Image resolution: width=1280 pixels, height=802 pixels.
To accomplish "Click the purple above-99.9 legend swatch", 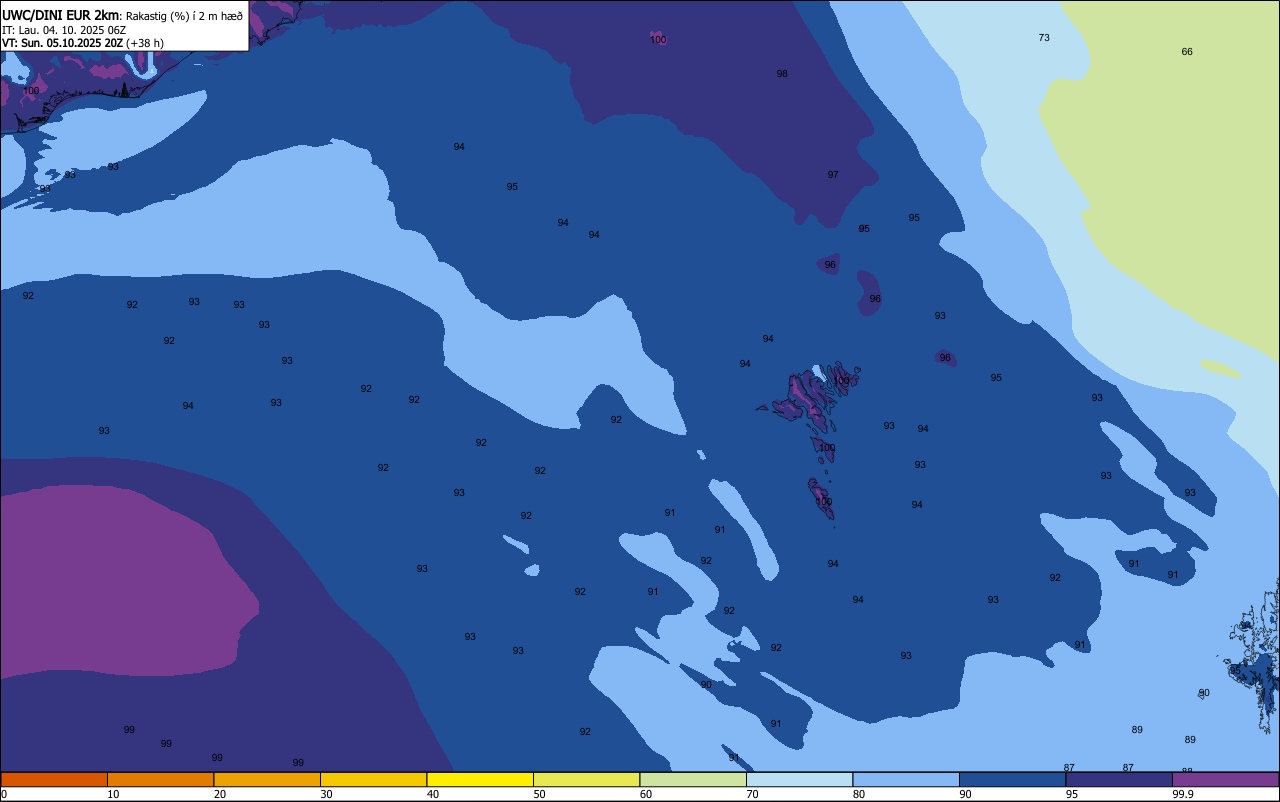I will [x=1225, y=779].
